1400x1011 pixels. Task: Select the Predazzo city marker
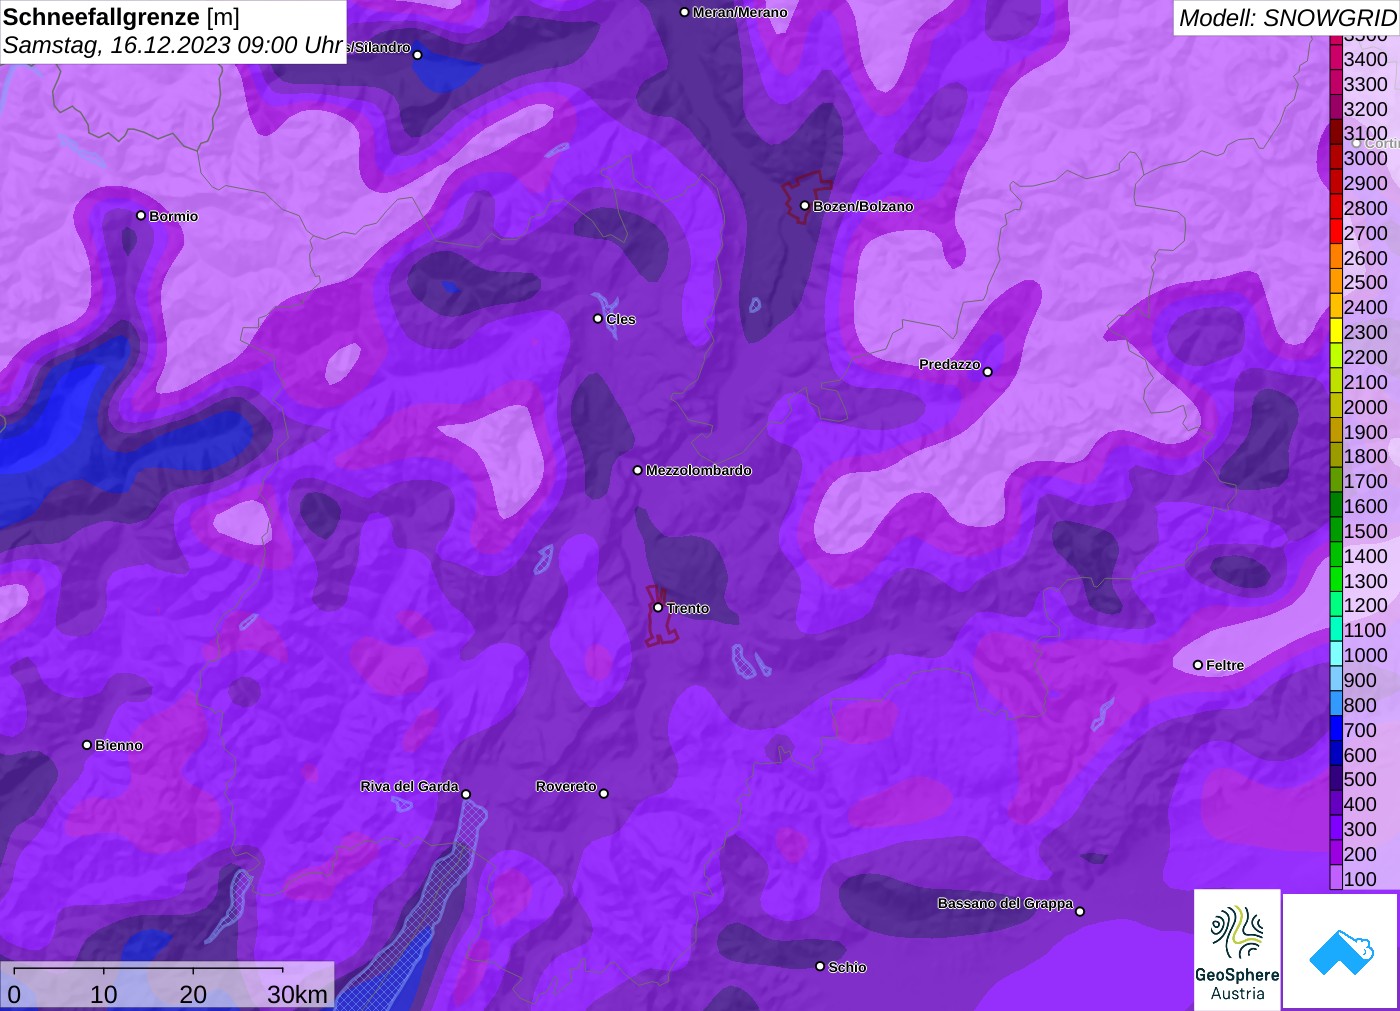click(988, 372)
